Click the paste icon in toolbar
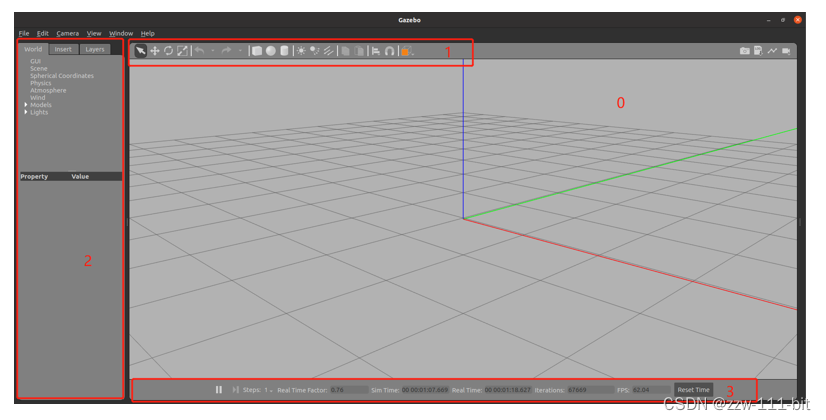 [x=359, y=51]
